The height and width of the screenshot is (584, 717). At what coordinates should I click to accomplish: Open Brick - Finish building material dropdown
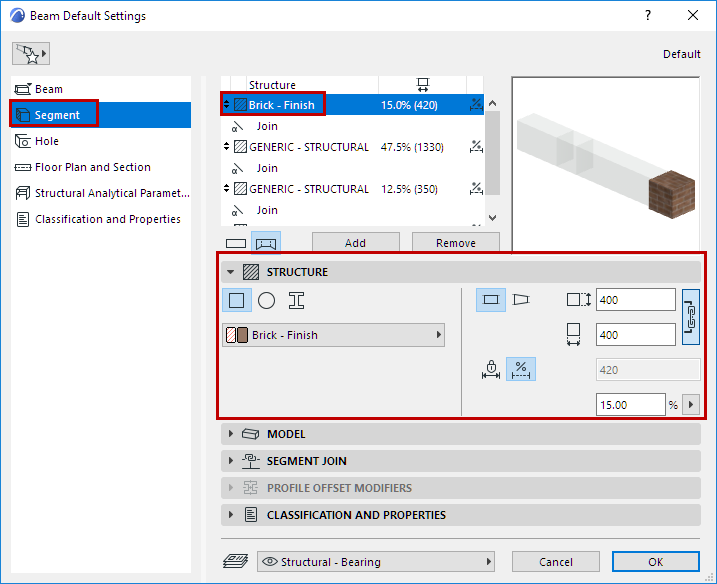333,335
